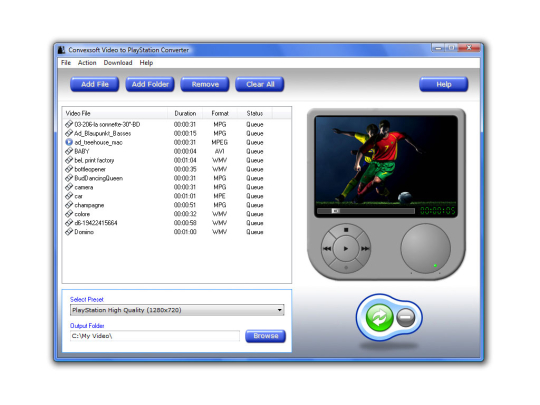Minimize the converter window
Viewport: 540px width, 405px height.
tap(438, 48)
